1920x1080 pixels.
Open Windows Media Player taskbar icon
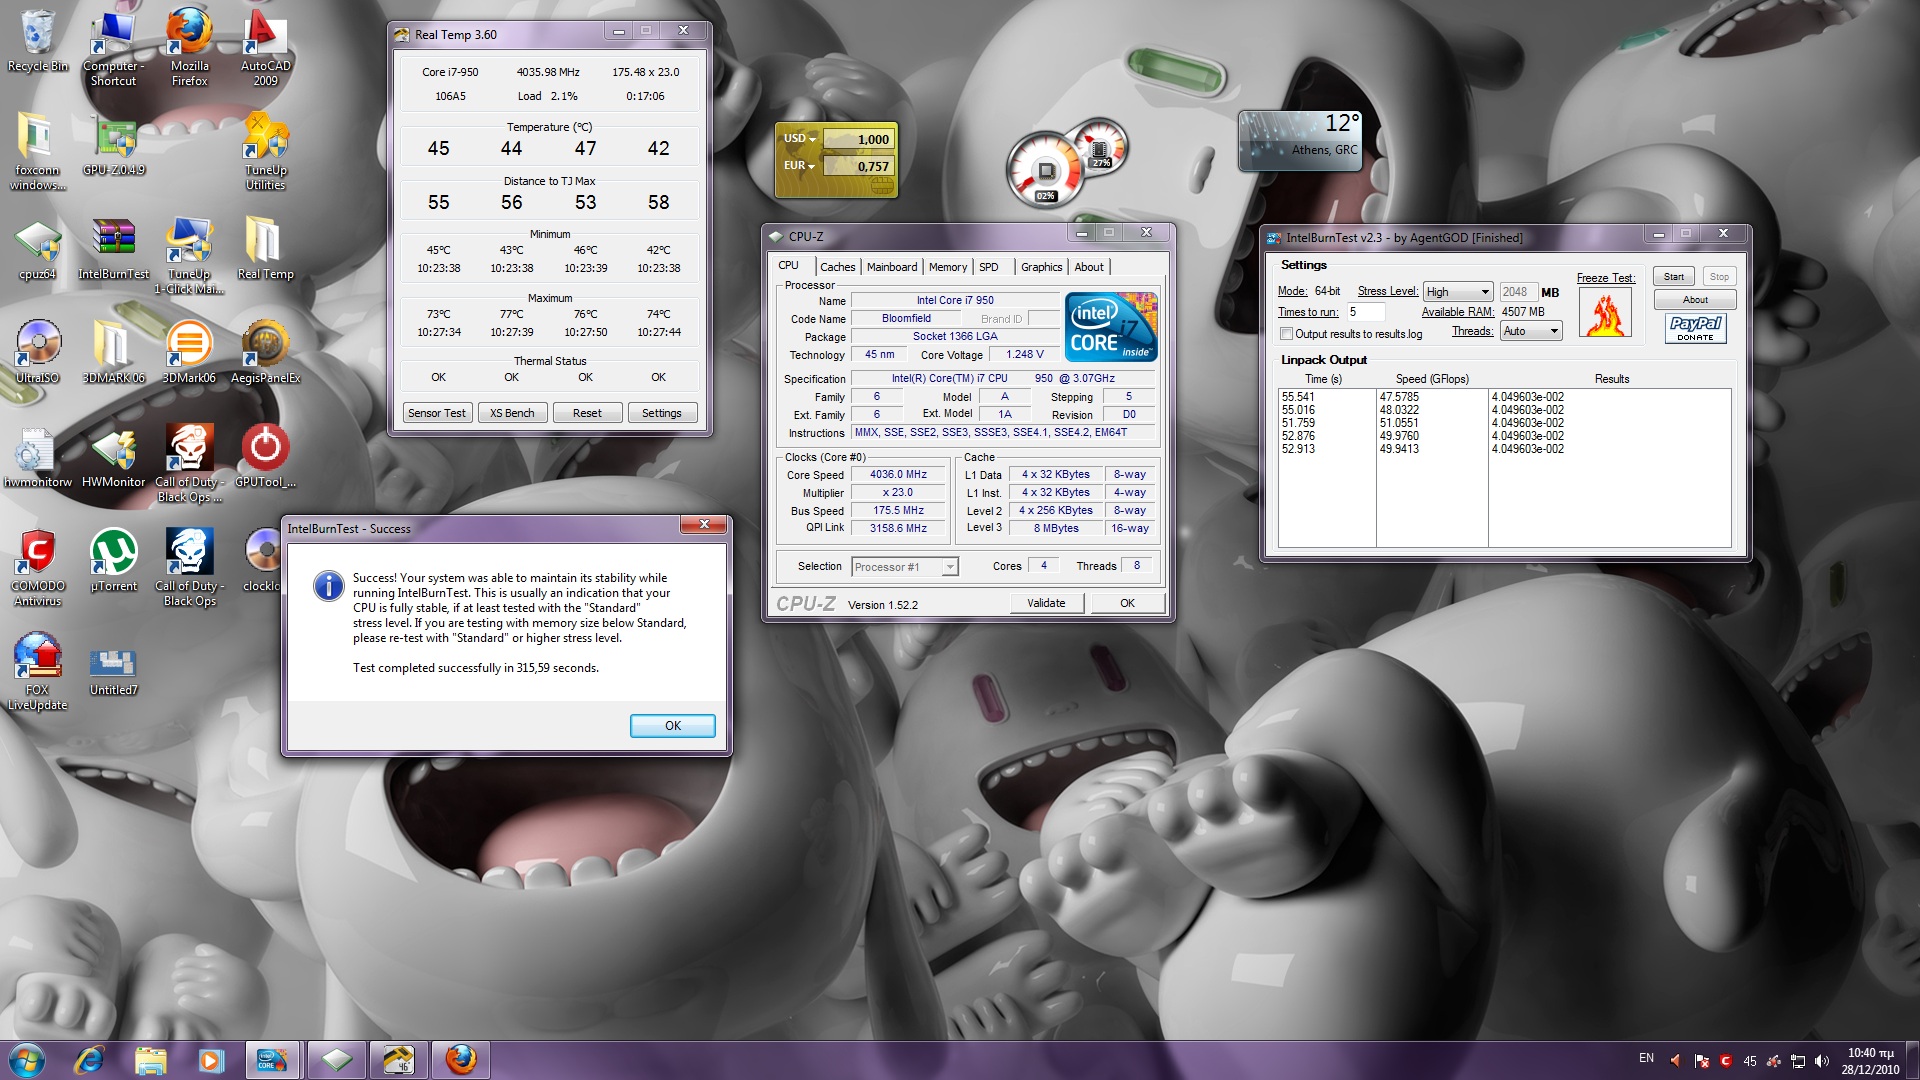point(210,1059)
